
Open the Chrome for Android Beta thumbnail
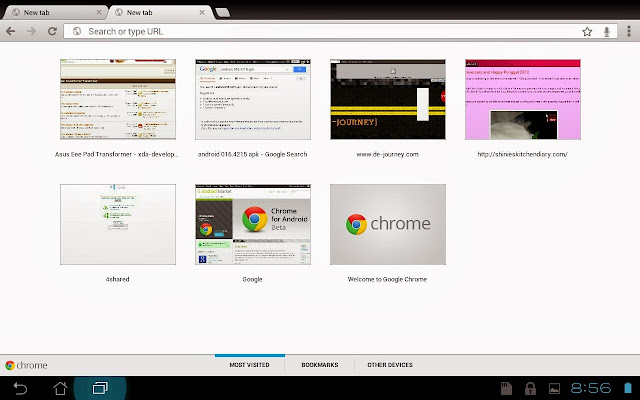(x=253, y=224)
